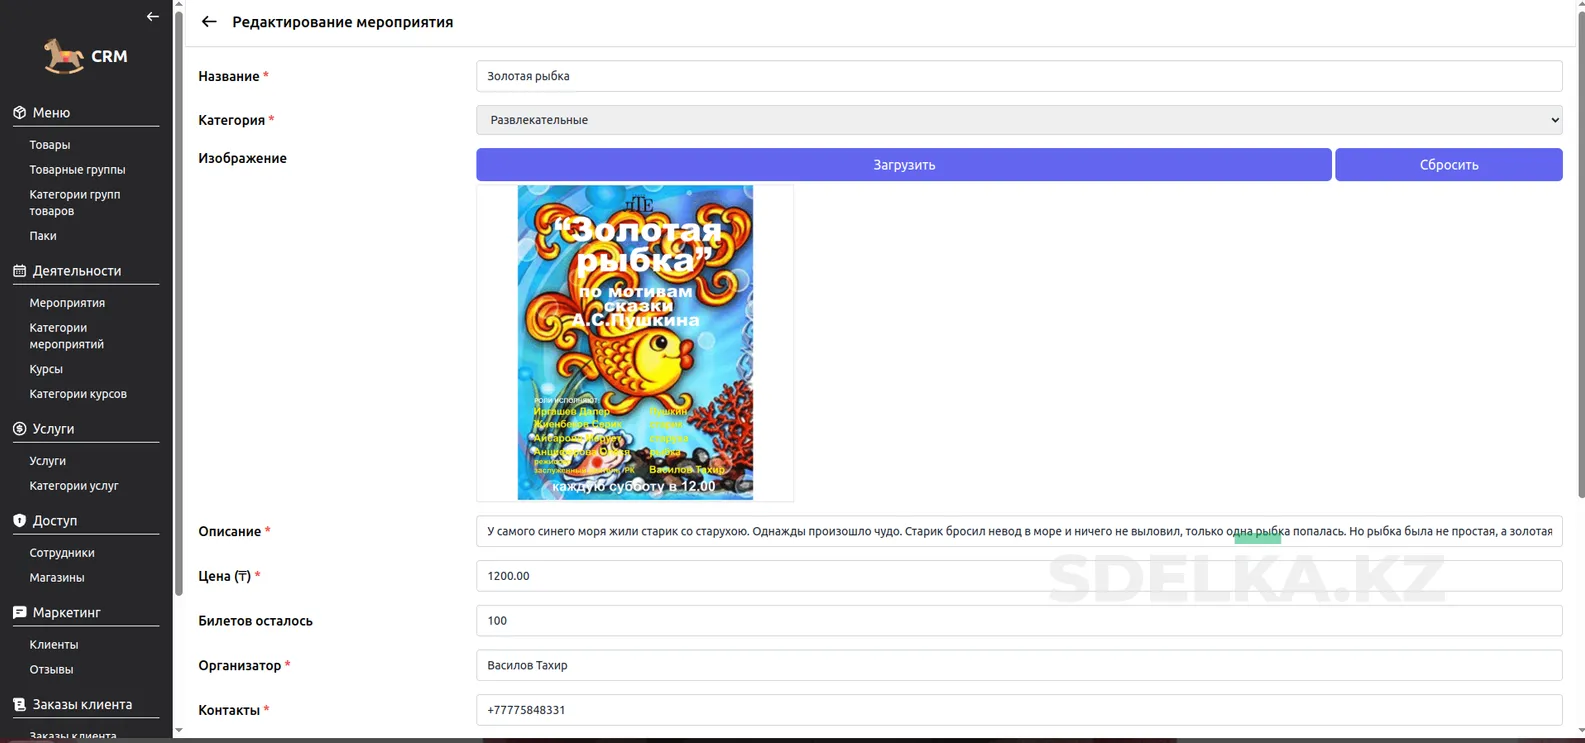This screenshot has width=1585, height=743.
Task: Open Магазины page
Action: click(57, 578)
